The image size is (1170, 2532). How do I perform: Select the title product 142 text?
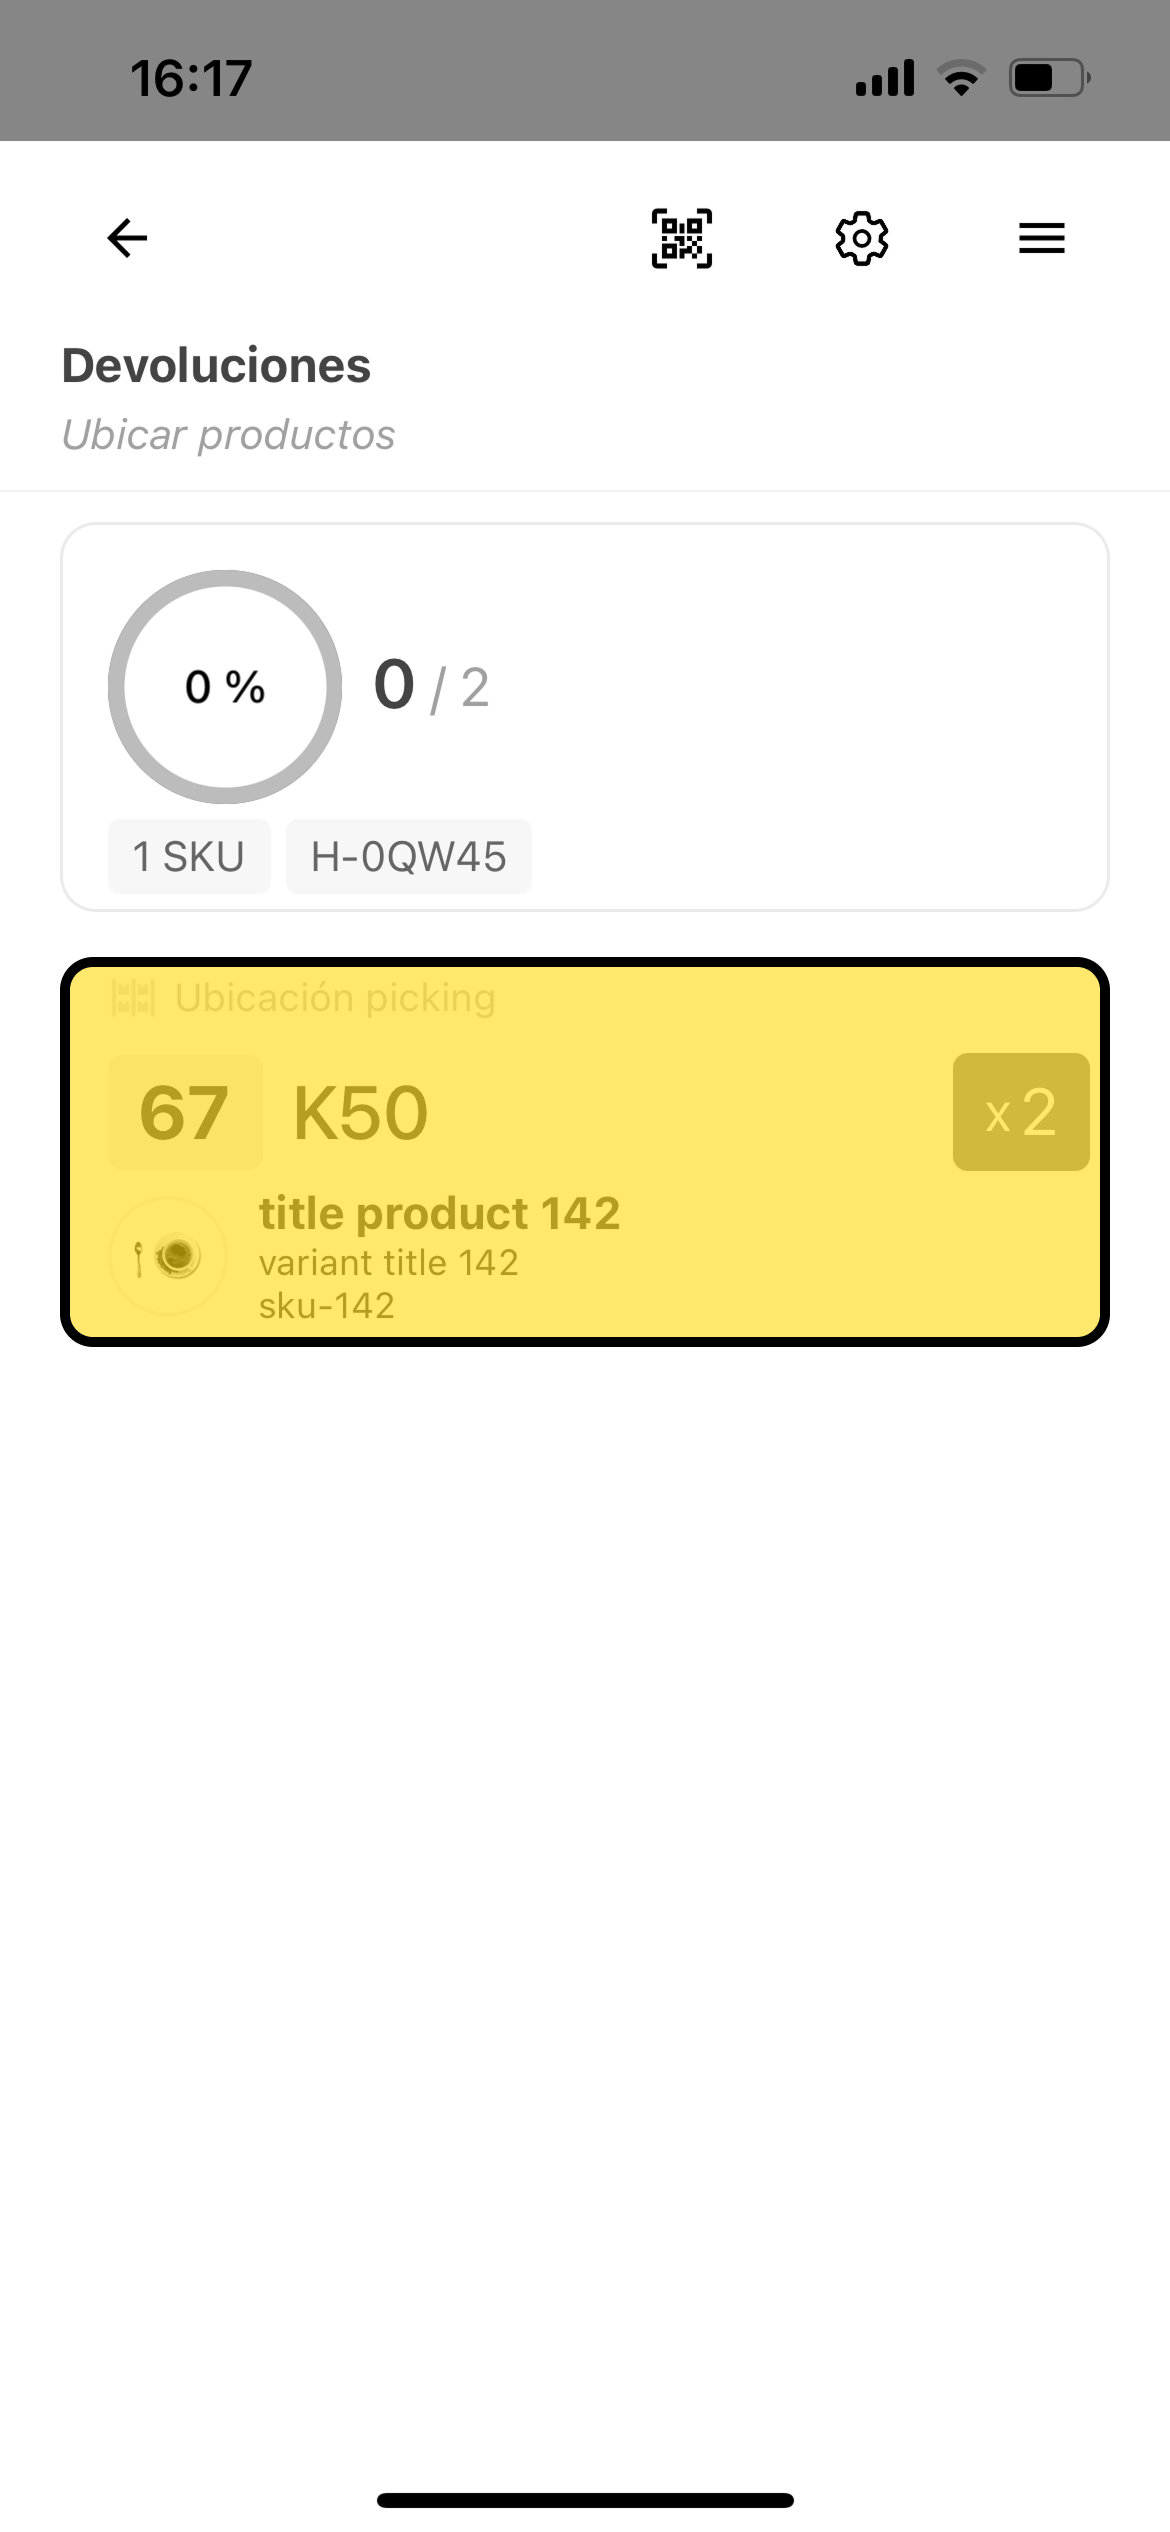(439, 1214)
